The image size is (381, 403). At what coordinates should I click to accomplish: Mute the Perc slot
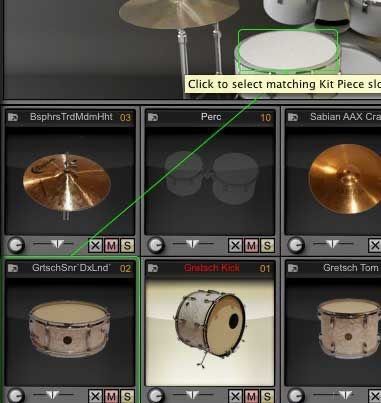251,246
